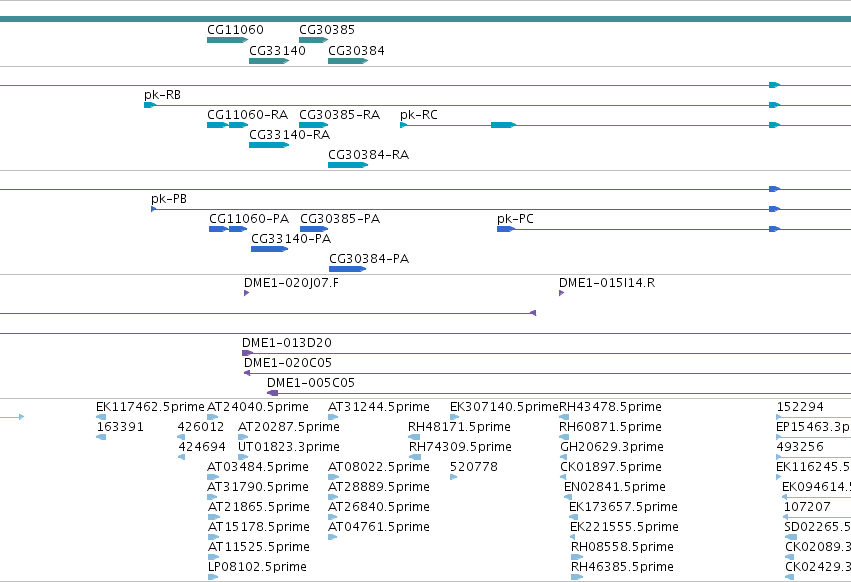This screenshot has width=851, height=582.
Task: Open the CG11060-RA transcript
Action: coord(227,125)
